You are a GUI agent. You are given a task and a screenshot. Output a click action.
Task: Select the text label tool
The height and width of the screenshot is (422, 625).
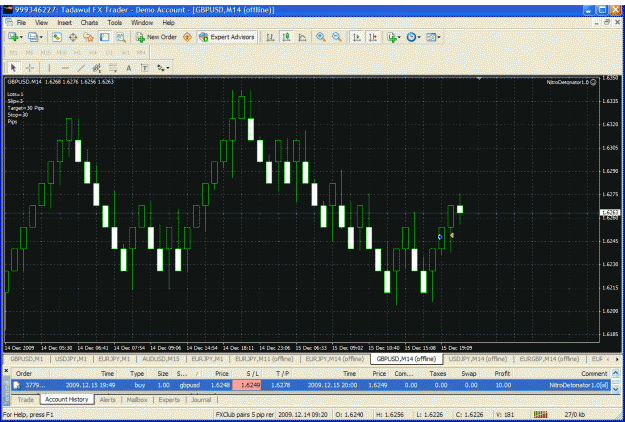click(x=145, y=68)
